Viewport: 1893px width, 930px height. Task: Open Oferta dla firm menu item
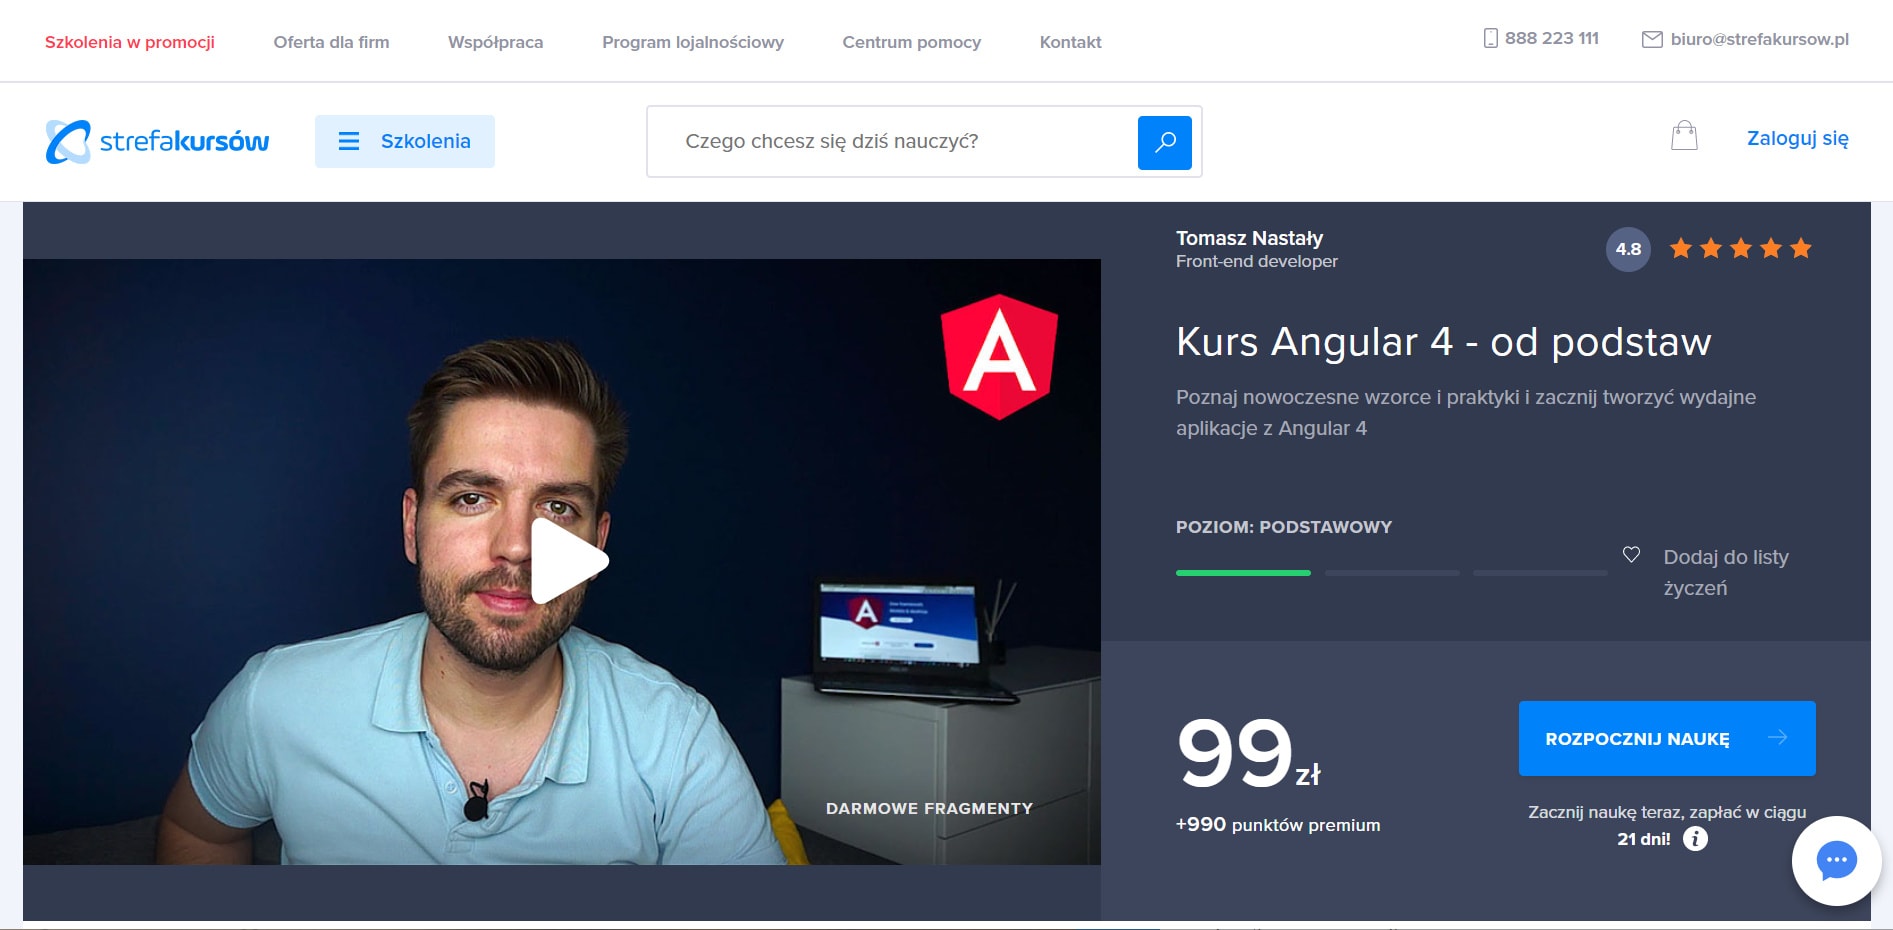click(x=331, y=42)
